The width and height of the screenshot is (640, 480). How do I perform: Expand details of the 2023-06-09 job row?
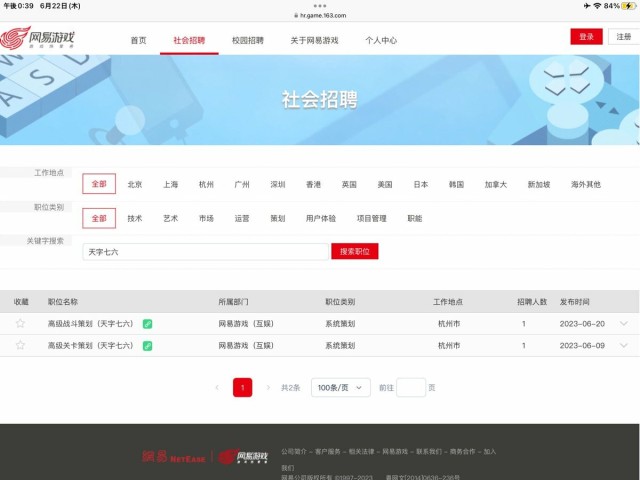click(x=624, y=346)
